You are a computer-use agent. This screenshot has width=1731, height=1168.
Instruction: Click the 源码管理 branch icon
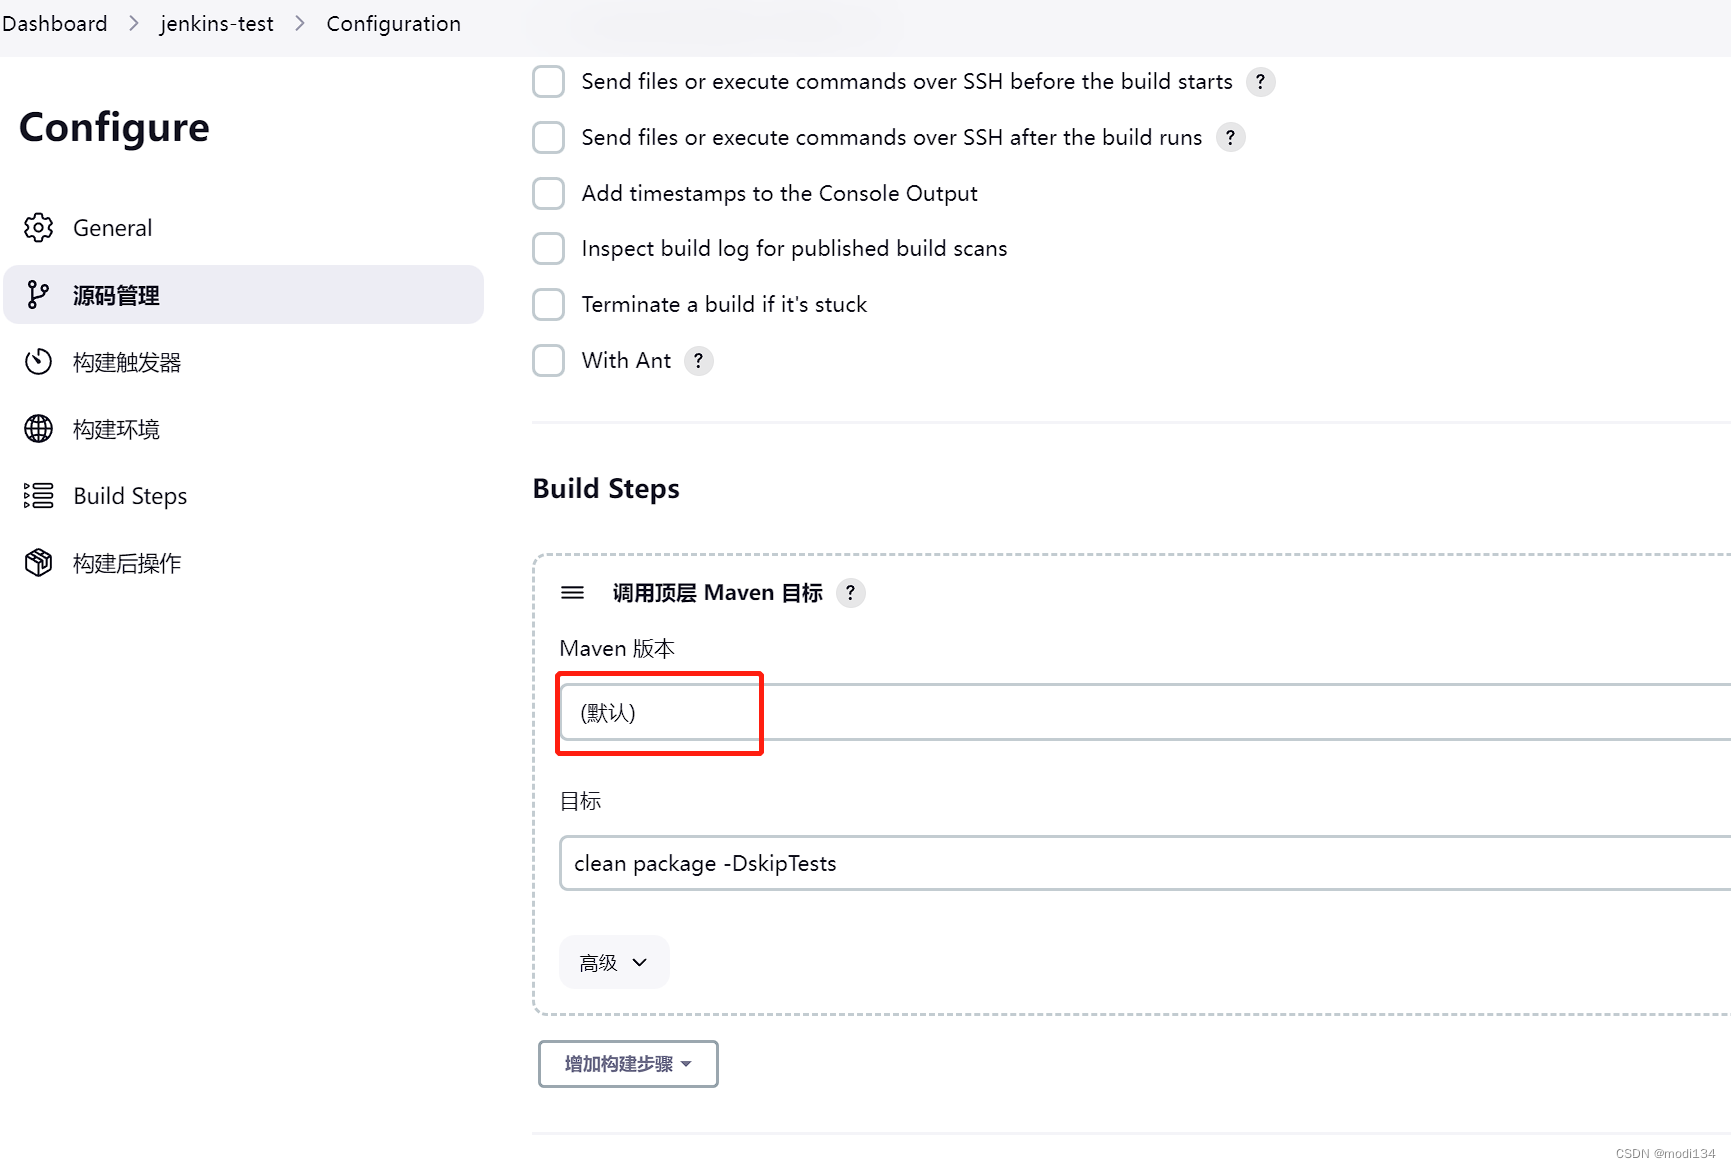coord(38,294)
